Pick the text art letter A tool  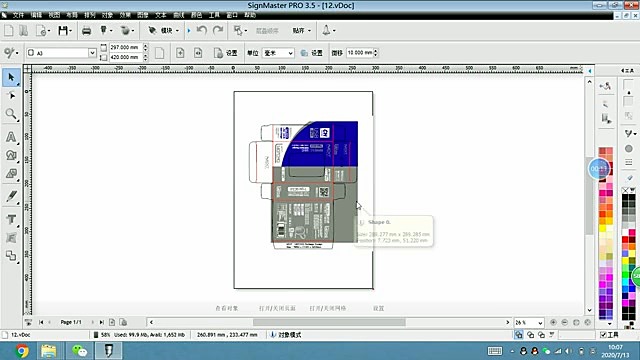tap(11, 137)
